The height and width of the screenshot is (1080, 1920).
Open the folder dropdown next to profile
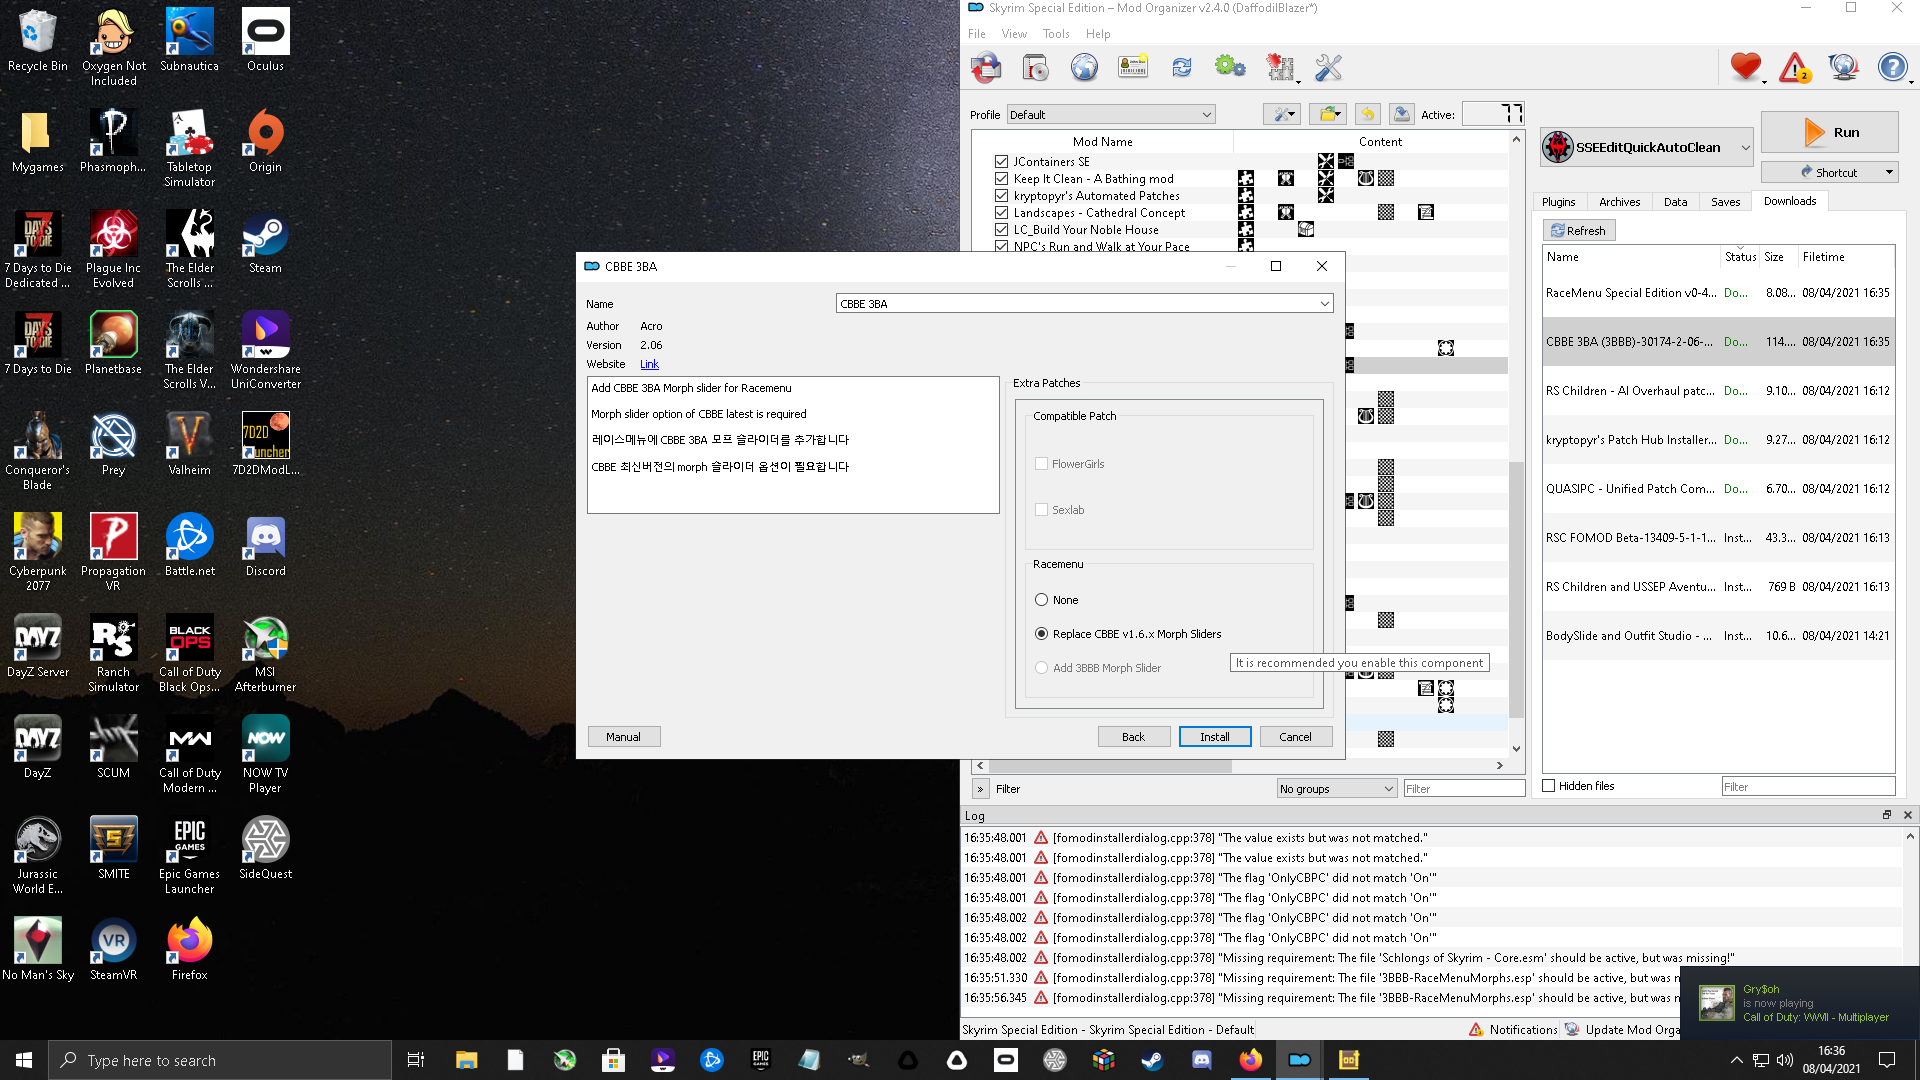coord(1327,115)
